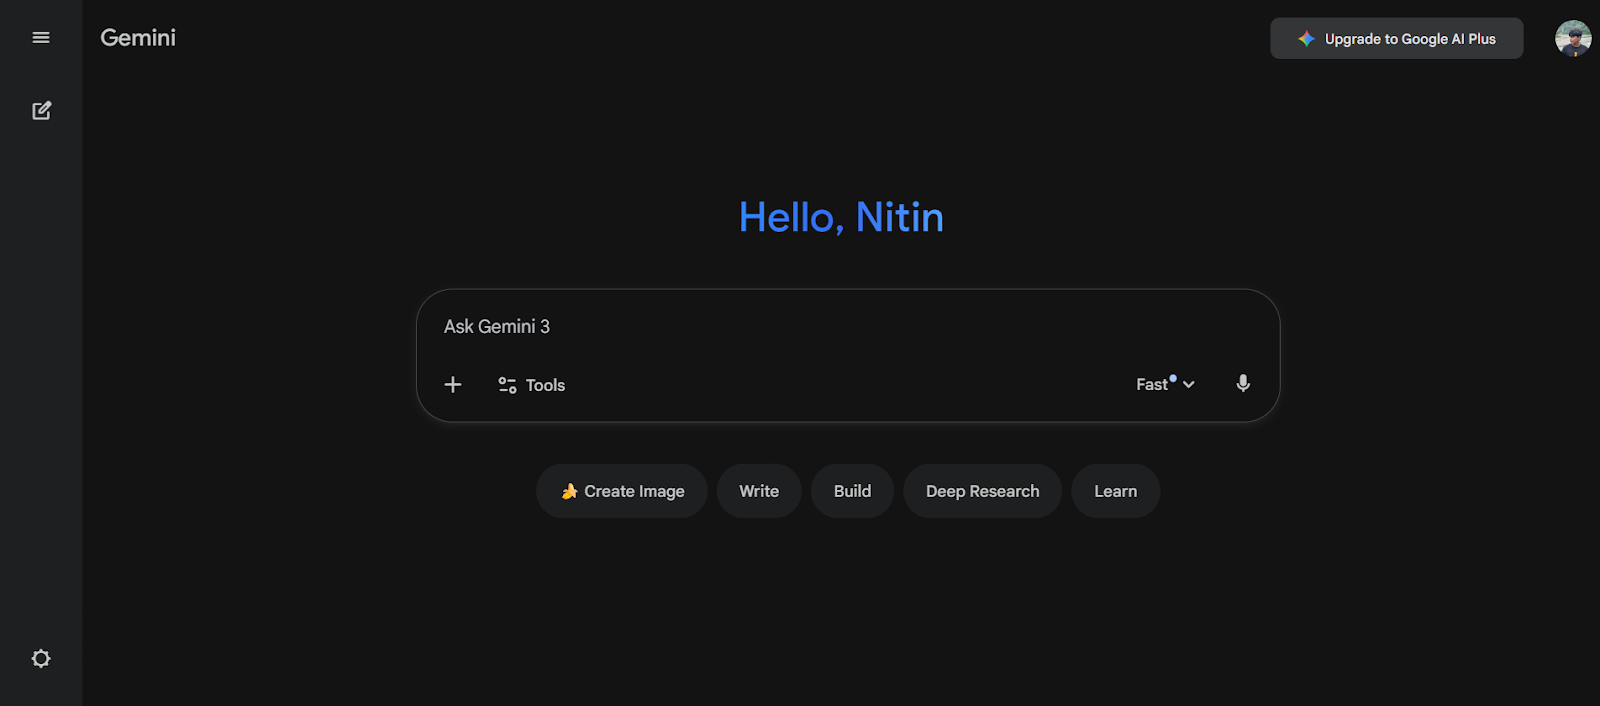
Task: Click the Gemini logo text
Action: (x=138, y=38)
